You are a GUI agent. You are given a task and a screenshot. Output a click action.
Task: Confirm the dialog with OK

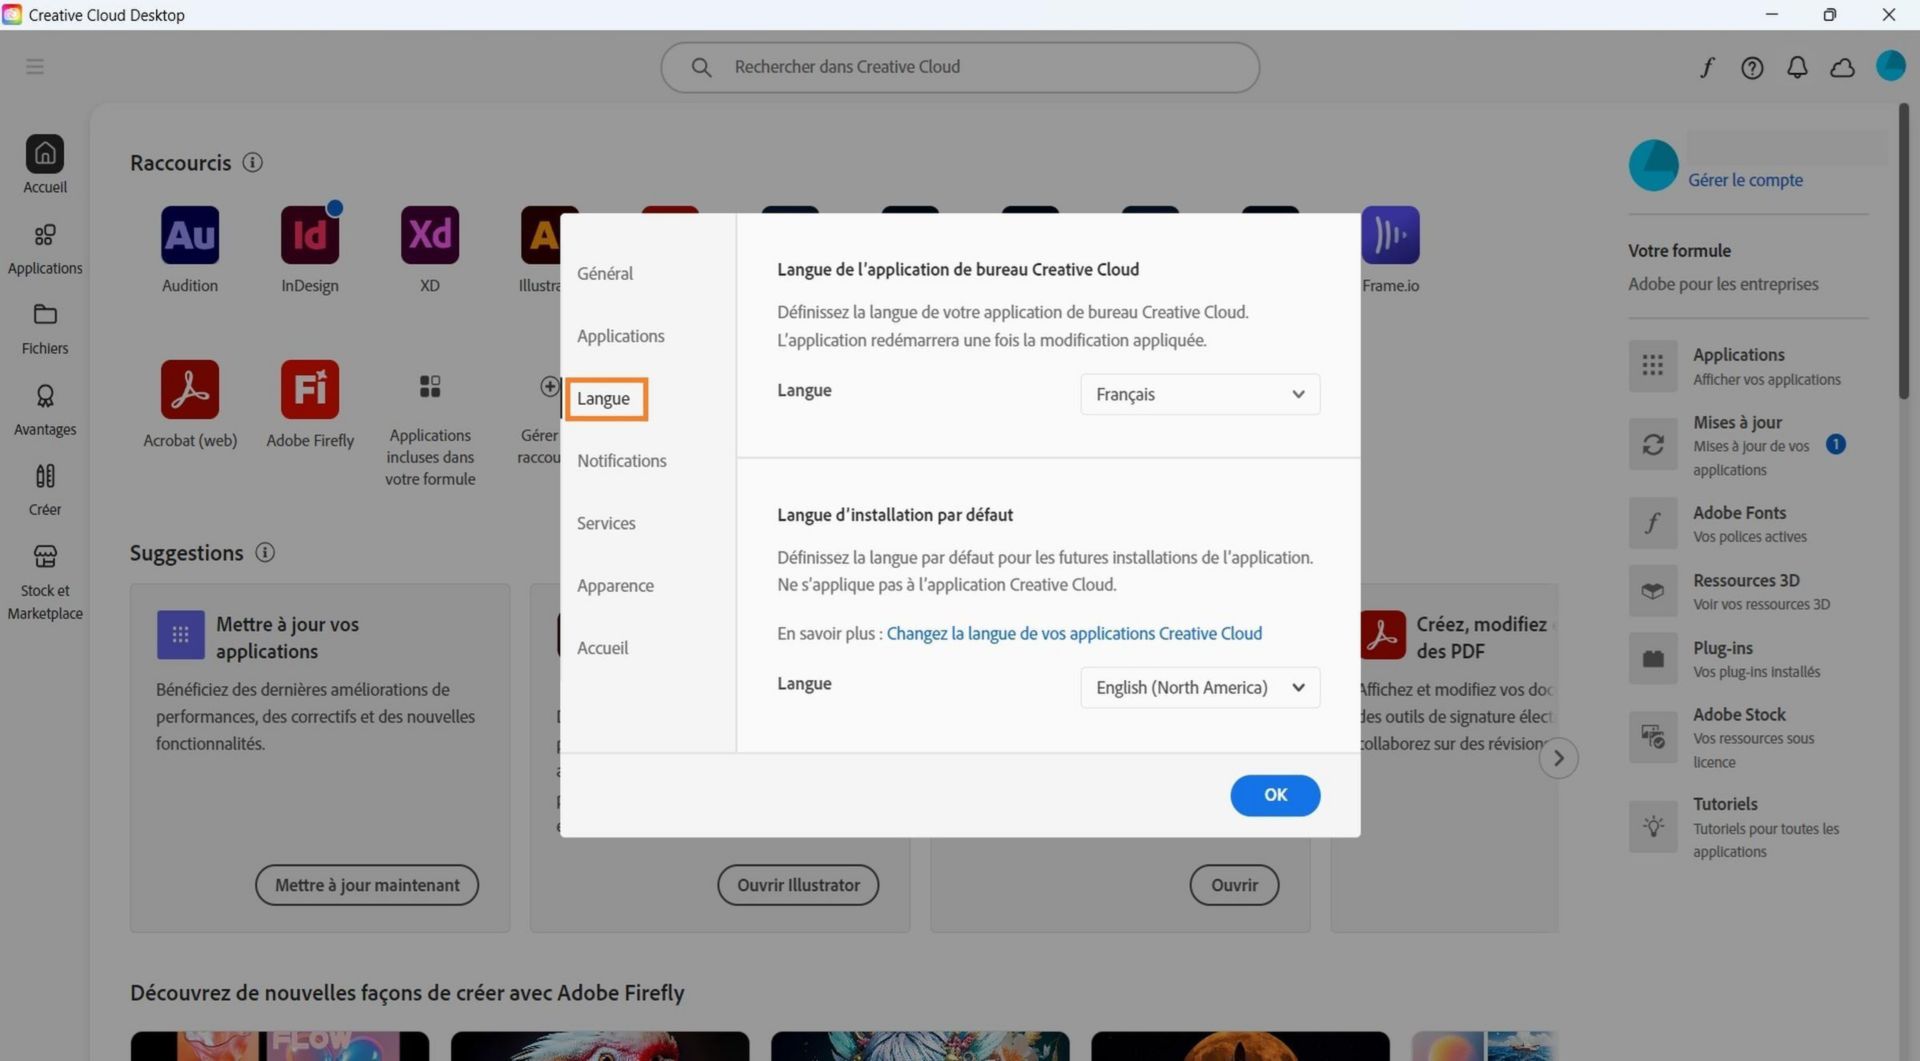(1275, 795)
